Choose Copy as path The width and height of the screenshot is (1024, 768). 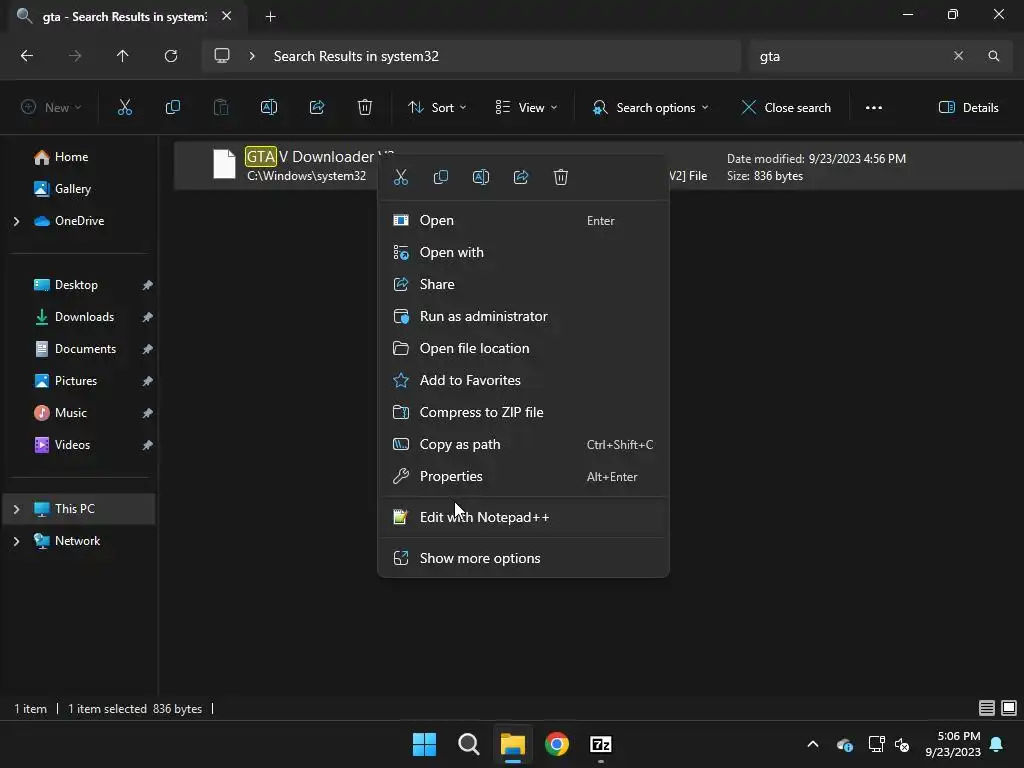click(523, 445)
